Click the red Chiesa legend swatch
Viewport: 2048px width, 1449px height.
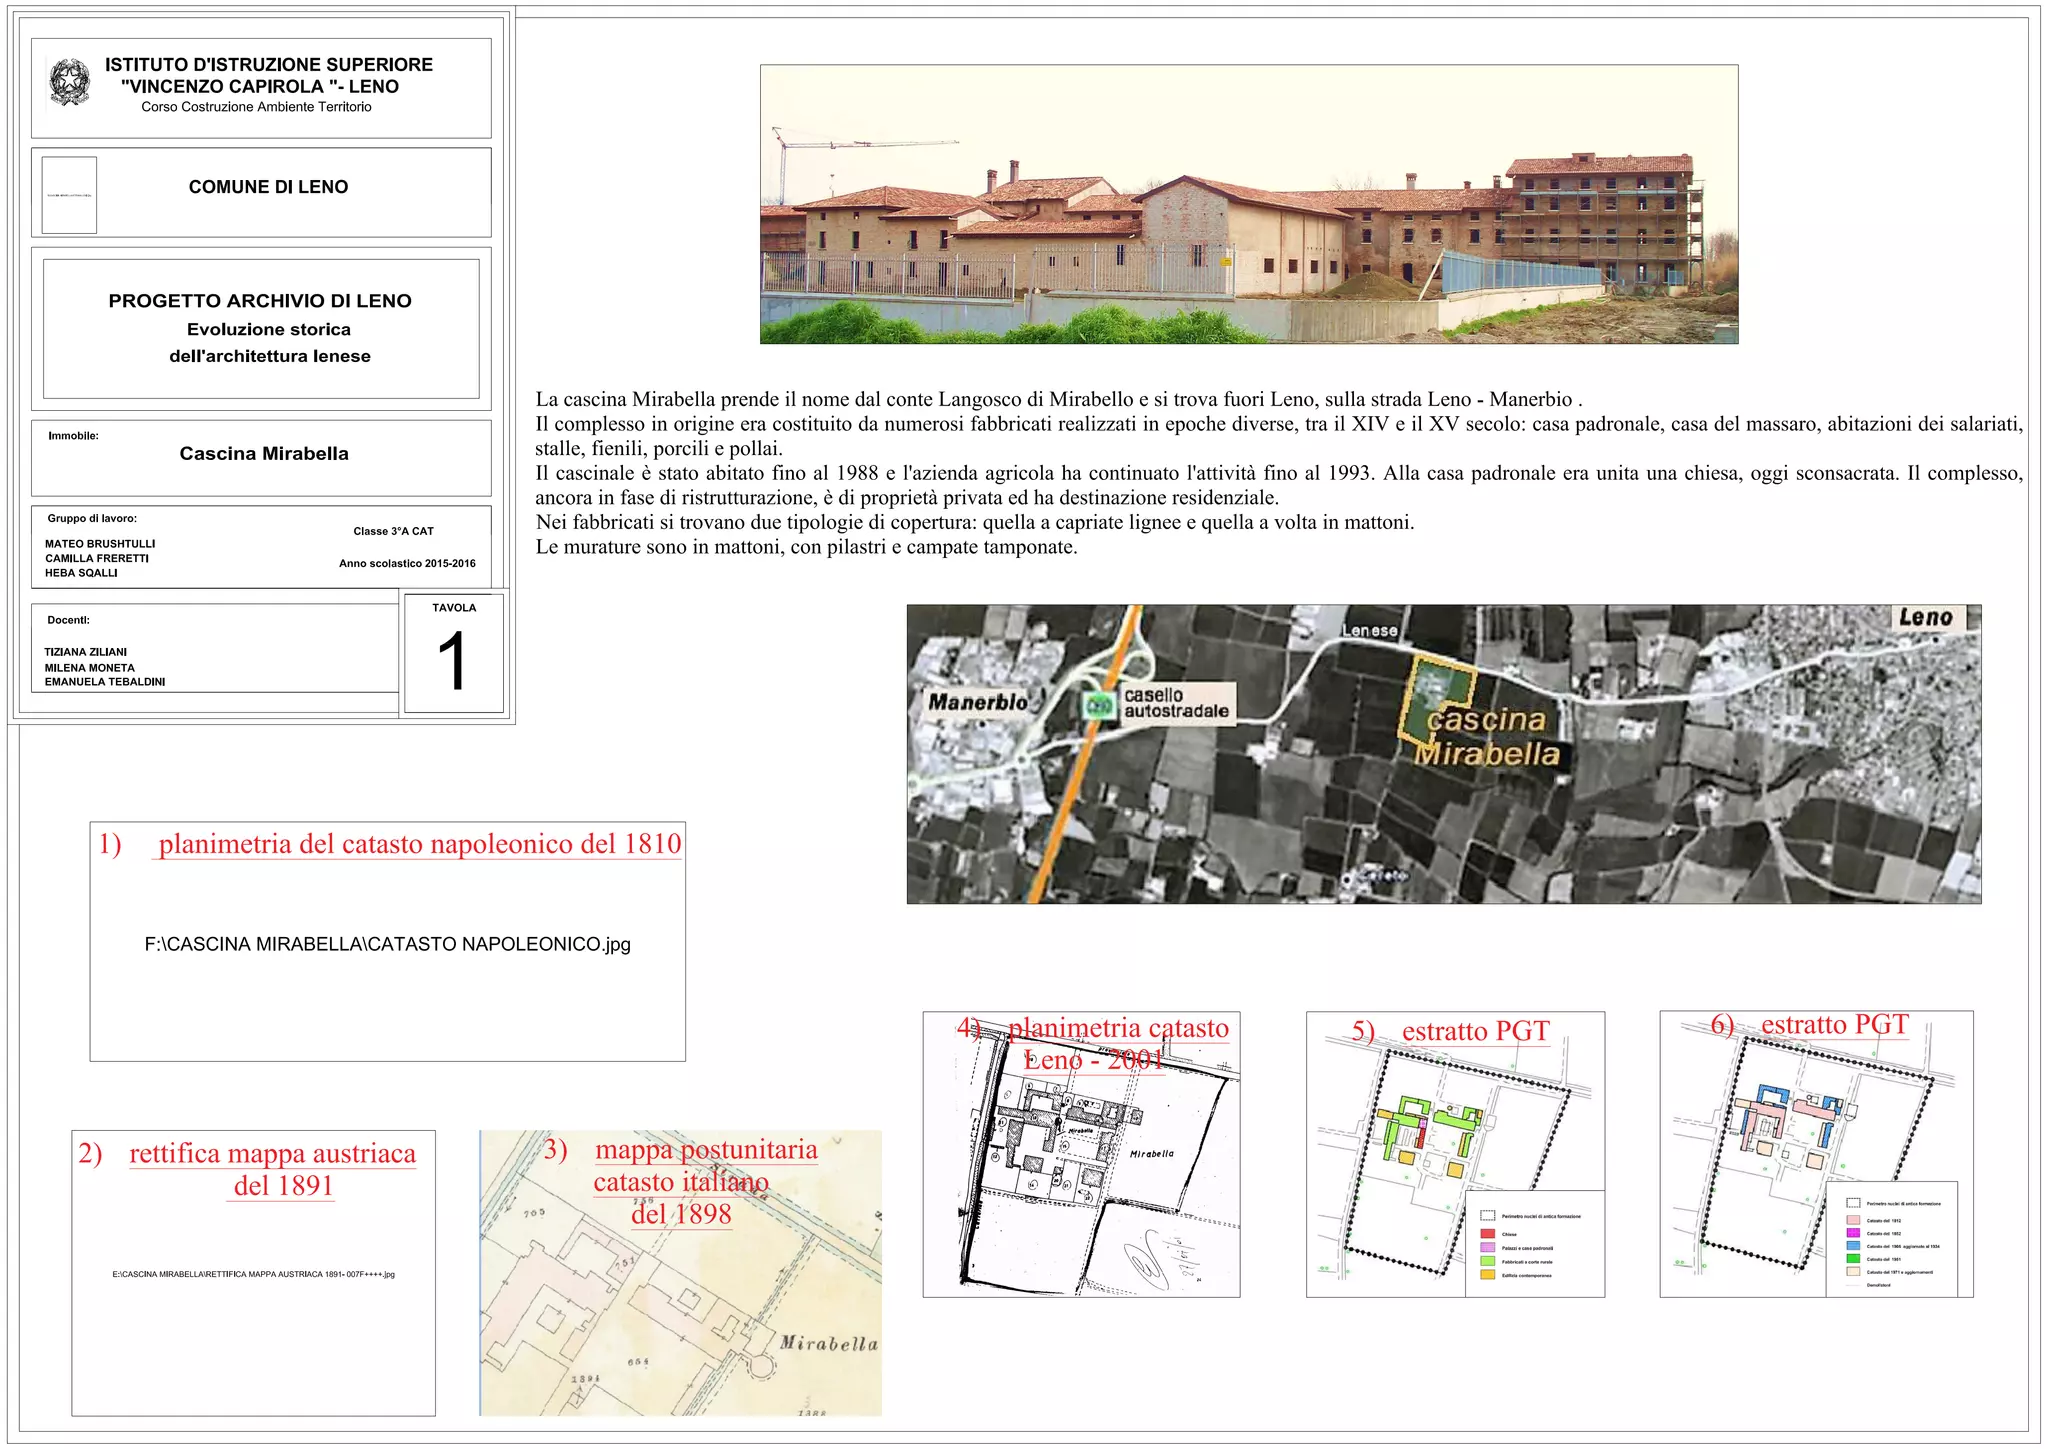coord(1488,1234)
